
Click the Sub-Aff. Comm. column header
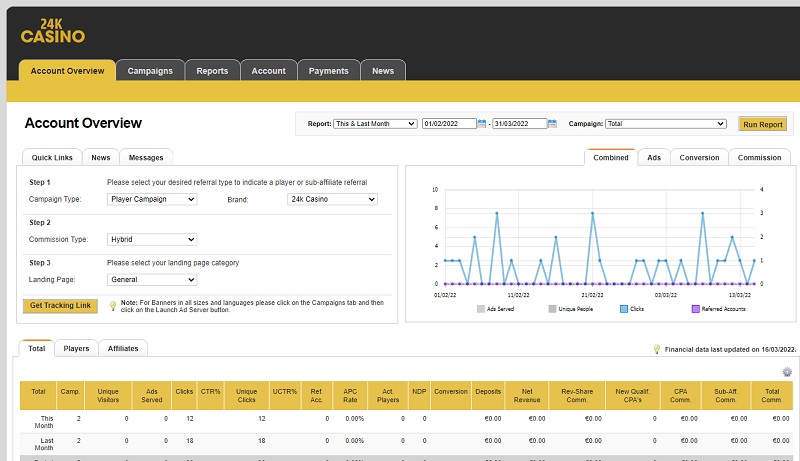[x=726, y=396]
